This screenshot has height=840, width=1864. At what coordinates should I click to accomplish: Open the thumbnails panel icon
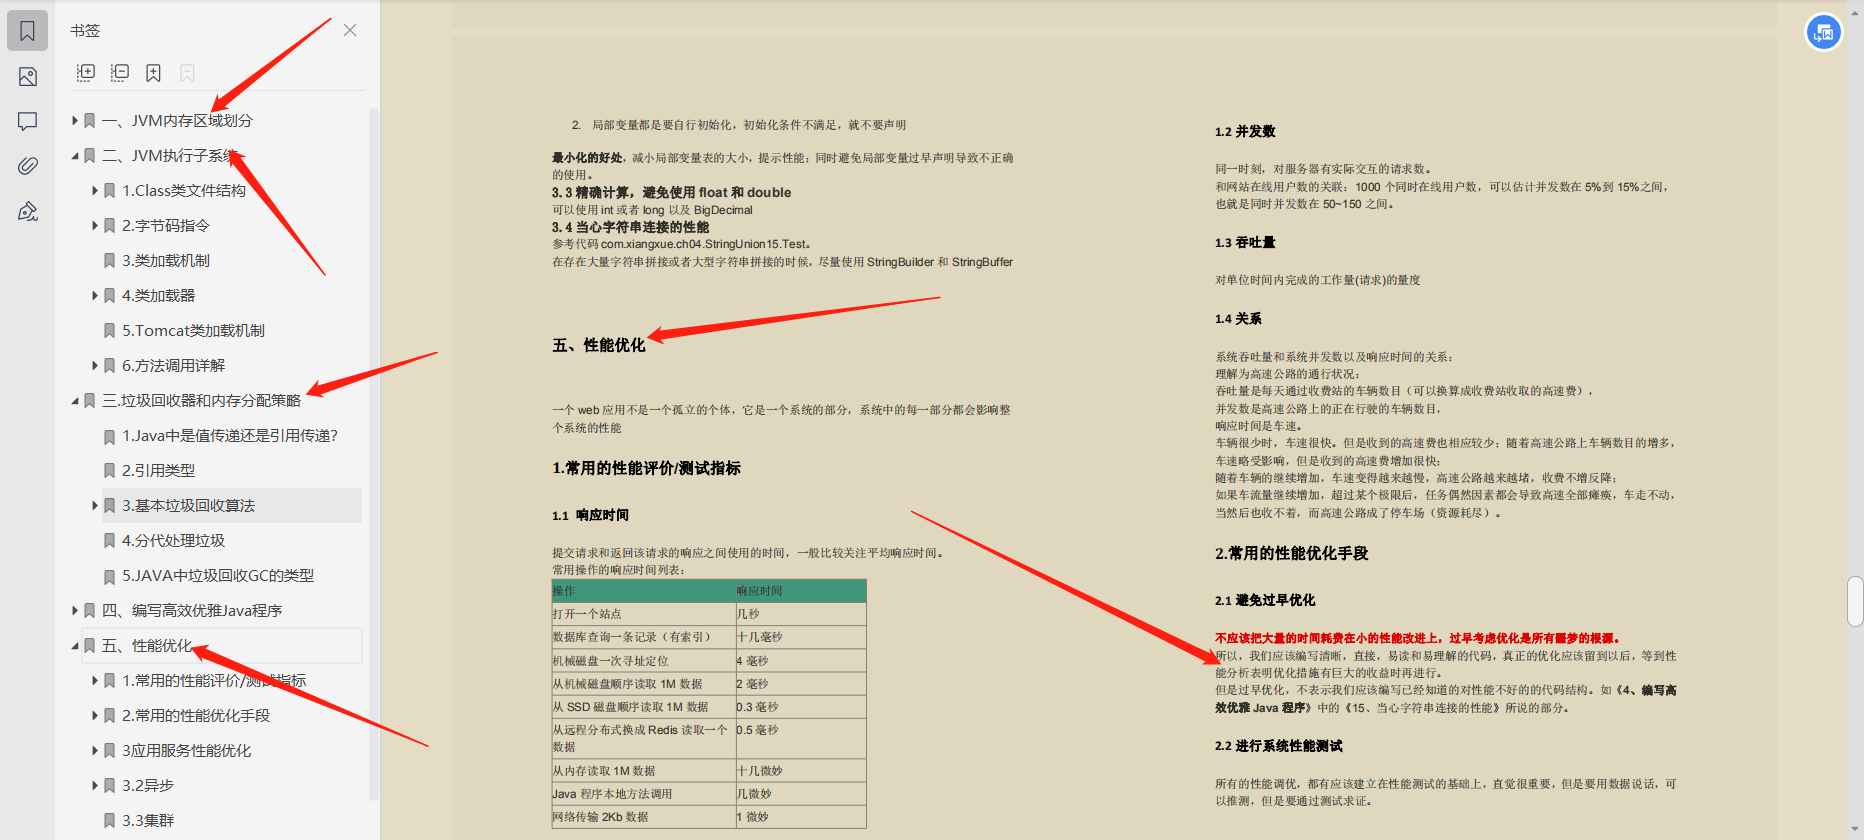(x=27, y=77)
